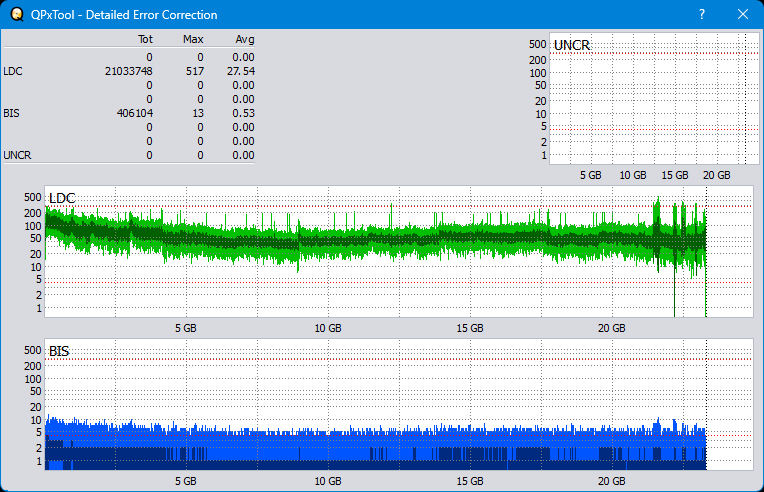
Task: Select the LDC total value 21033748
Action: pyautogui.click(x=129, y=71)
